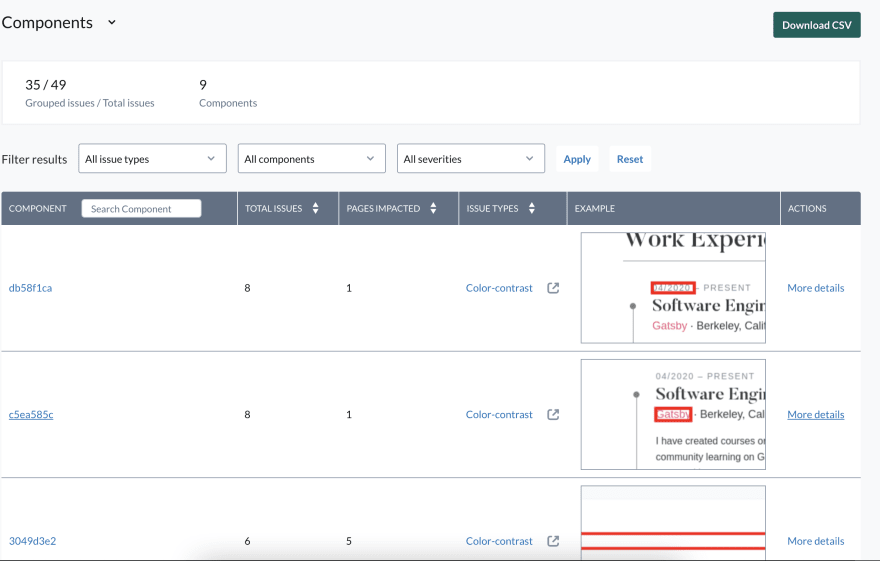Open Color-contrast link in c5ea585c row
The width and height of the screenshot is (880, 561).
[499, 415]
